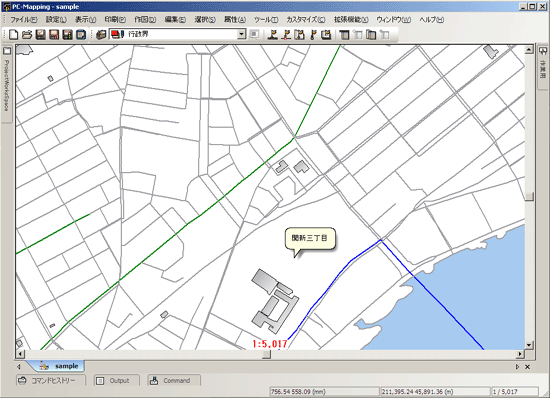
Task: Click the tiled windows panel icon
Action: 371,34
